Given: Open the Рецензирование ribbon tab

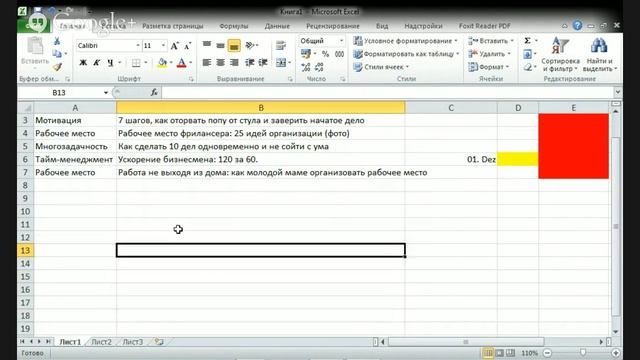Looking at the screenshot, I should point(333,26).
